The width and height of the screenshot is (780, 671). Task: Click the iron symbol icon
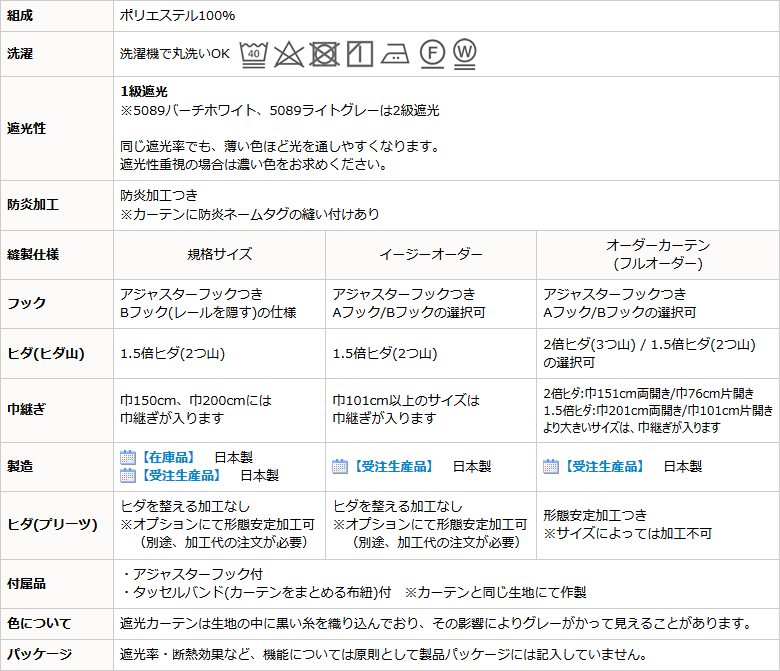point(395,54)
